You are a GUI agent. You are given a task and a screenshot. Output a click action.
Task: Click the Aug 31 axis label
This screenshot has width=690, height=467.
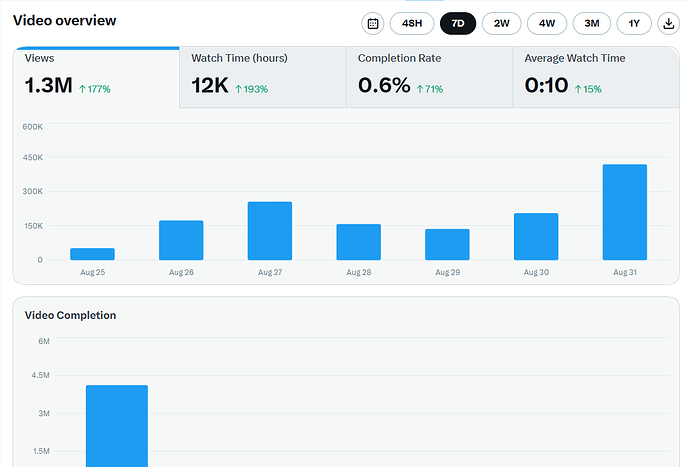pyautogui.click(x=625, y=272)
